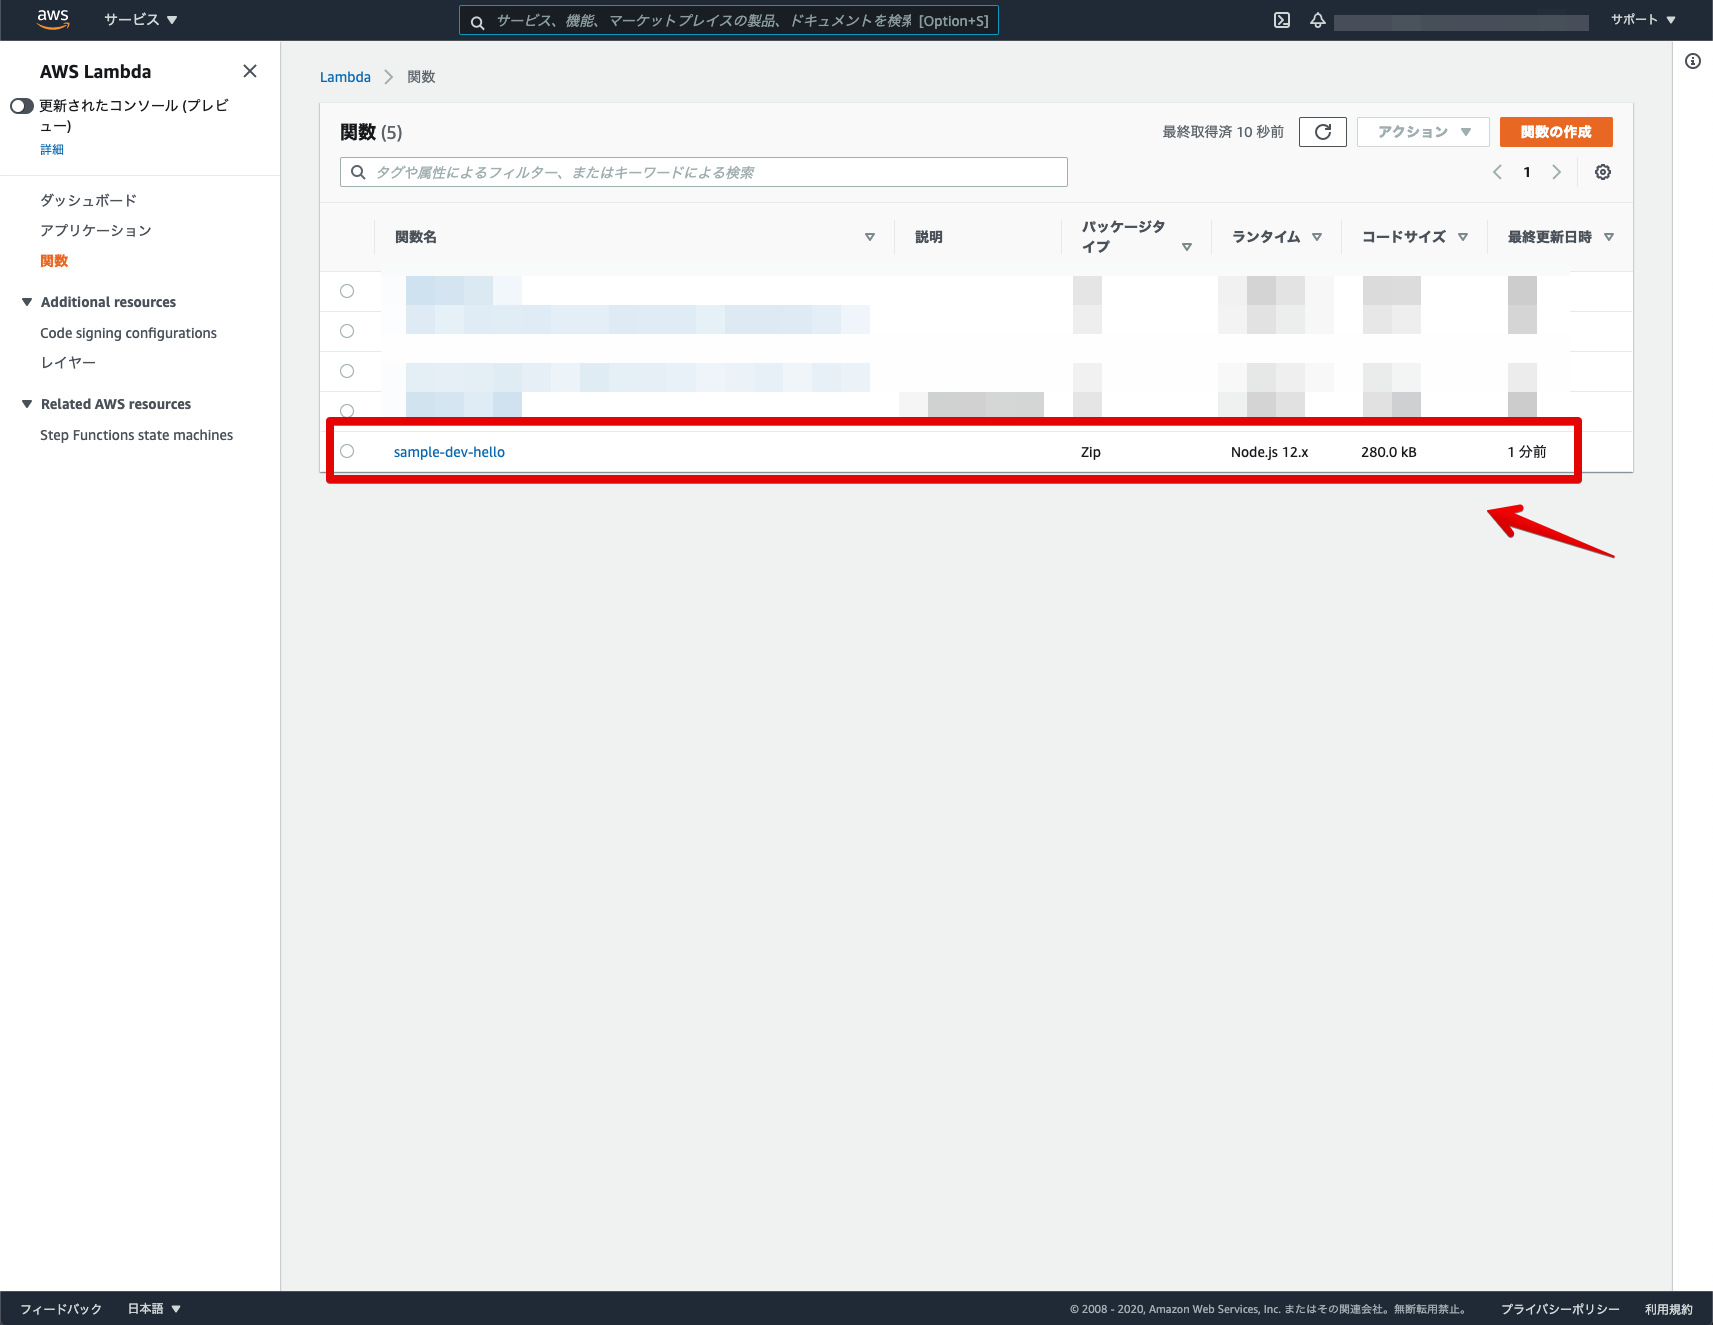Click the function filter search box
The height and width of the screenshot is (1325, 1713).
click(704, 172)
